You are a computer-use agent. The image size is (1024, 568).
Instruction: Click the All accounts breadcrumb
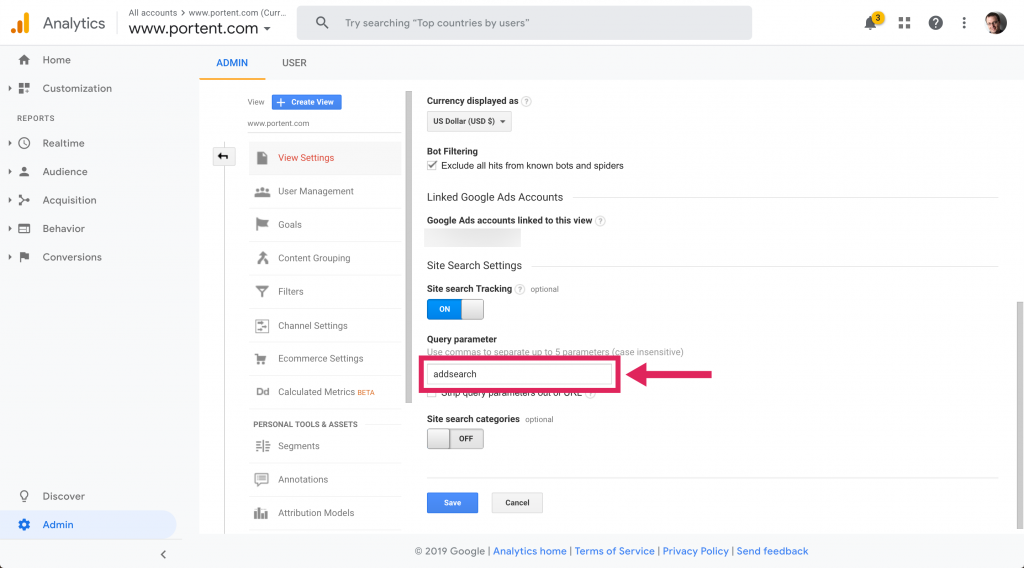pos(153,12)
